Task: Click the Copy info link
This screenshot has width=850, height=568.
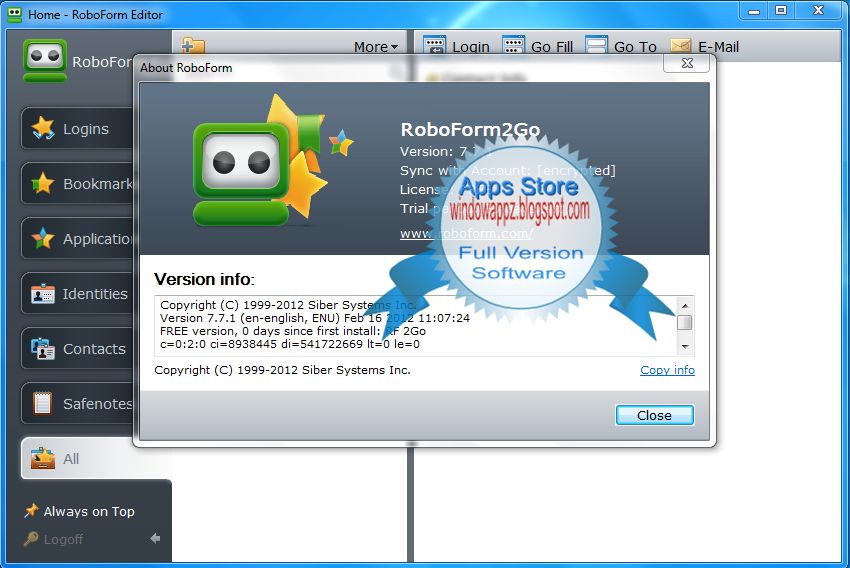Action: coord(667,370)
